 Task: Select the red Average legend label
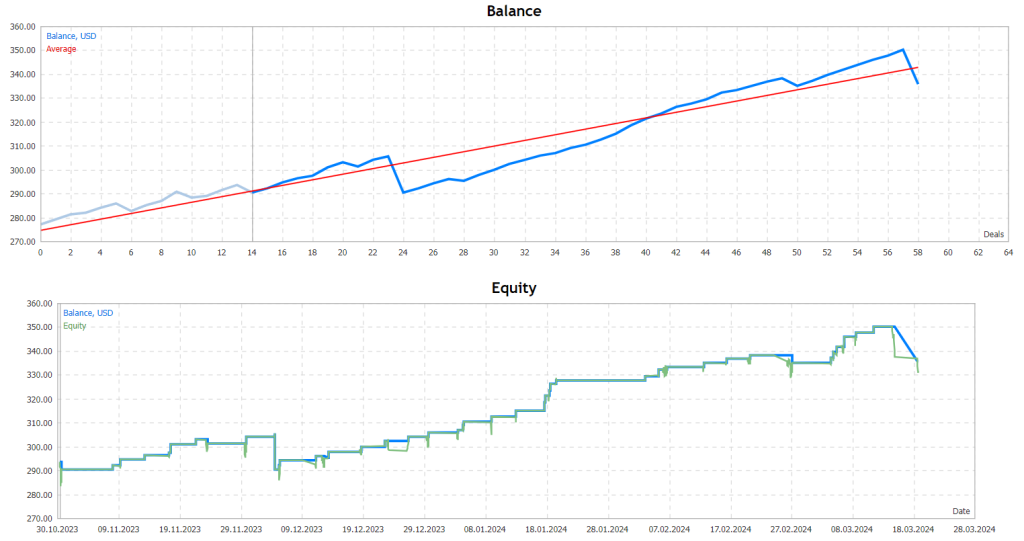[x=61, y=49]
